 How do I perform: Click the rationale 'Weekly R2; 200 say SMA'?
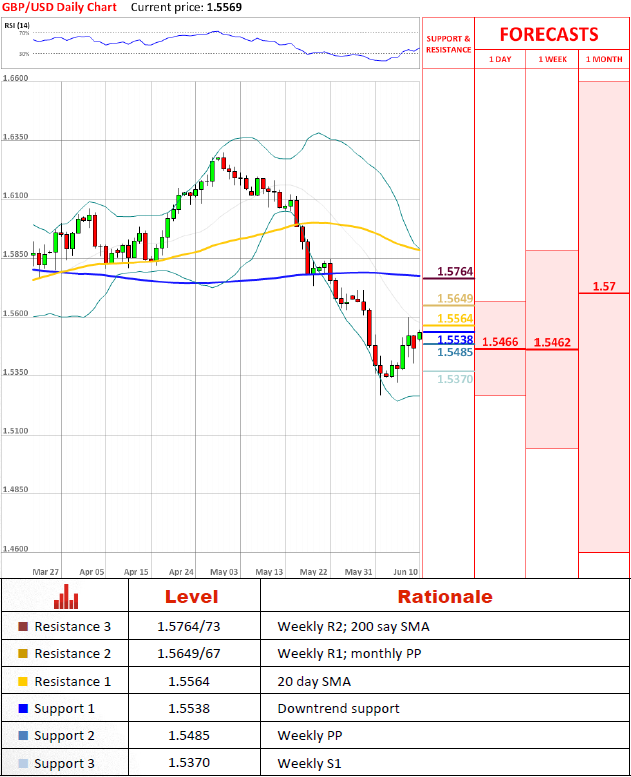(x=353, y=626)
